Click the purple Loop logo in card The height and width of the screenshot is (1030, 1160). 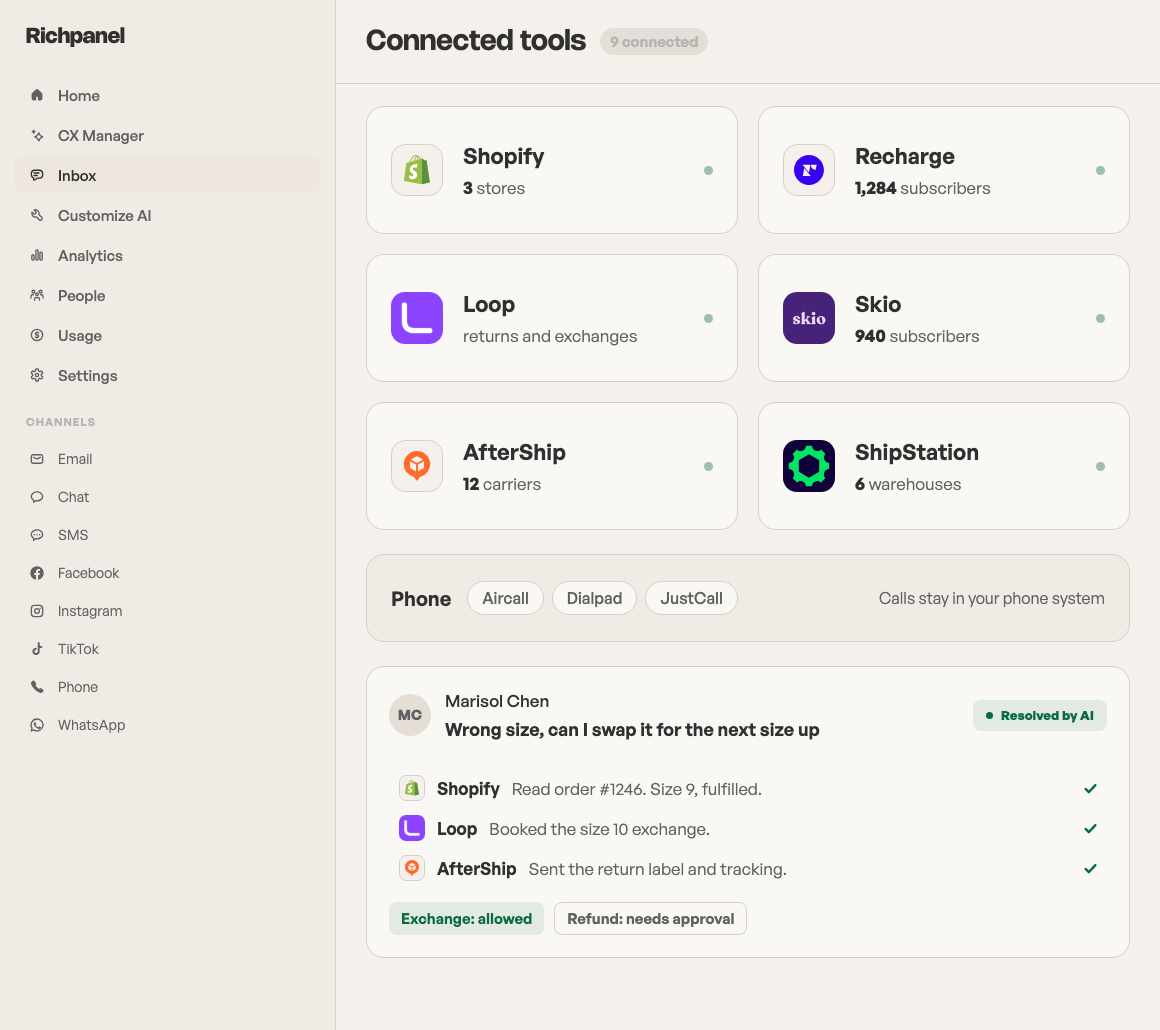pyautogui.click(x=417, y=318)
